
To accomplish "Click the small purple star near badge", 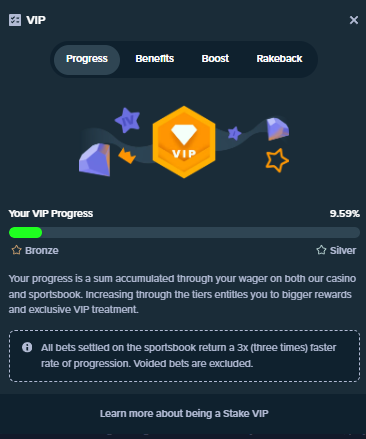I will click(x=235, y=133).
